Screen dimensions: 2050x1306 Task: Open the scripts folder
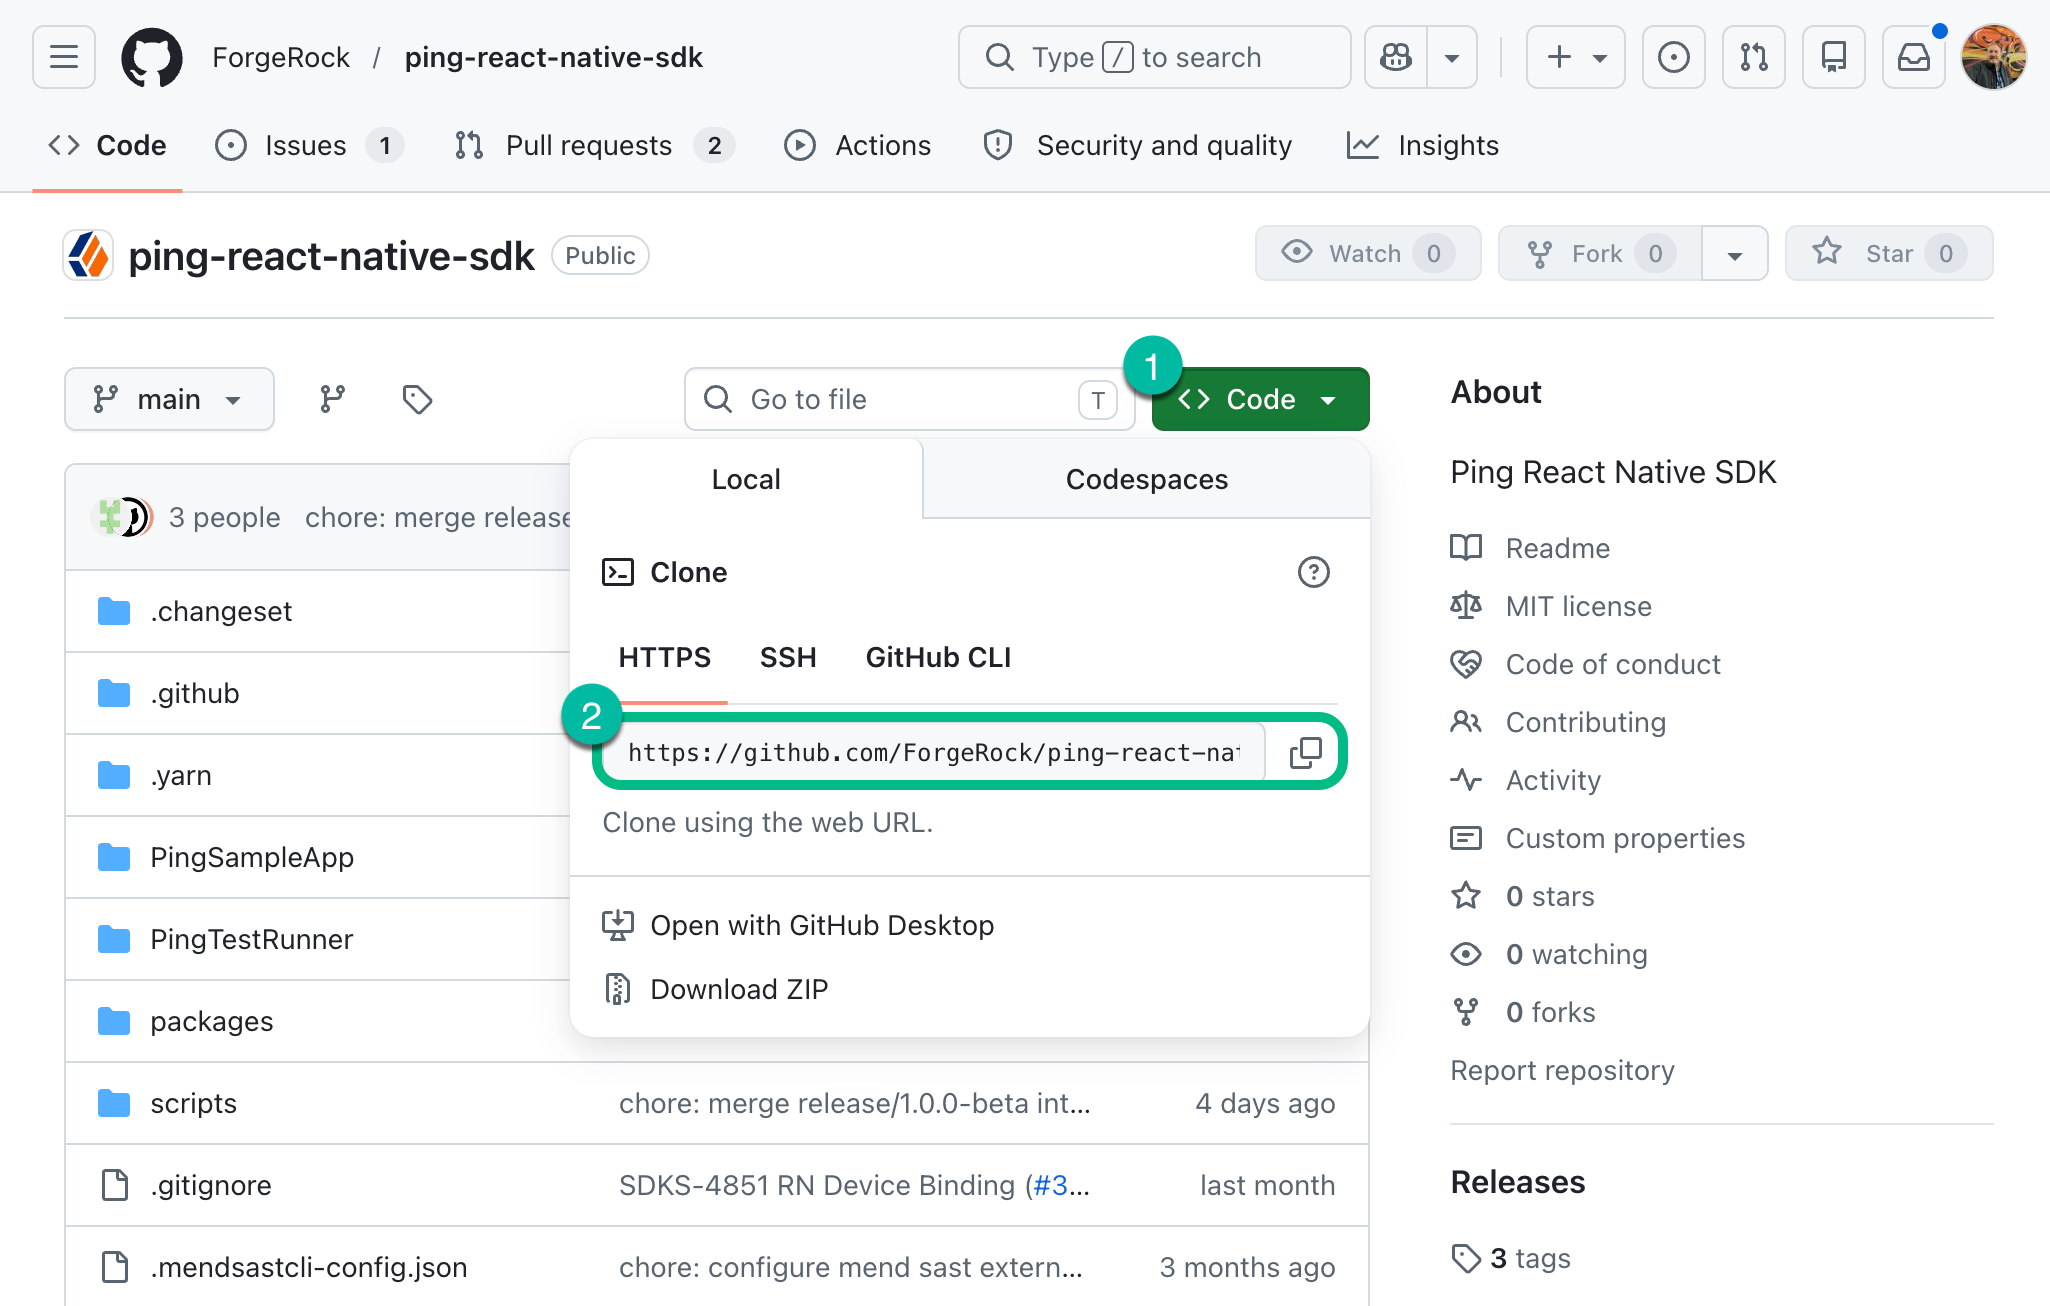(x=194, y=1103)
